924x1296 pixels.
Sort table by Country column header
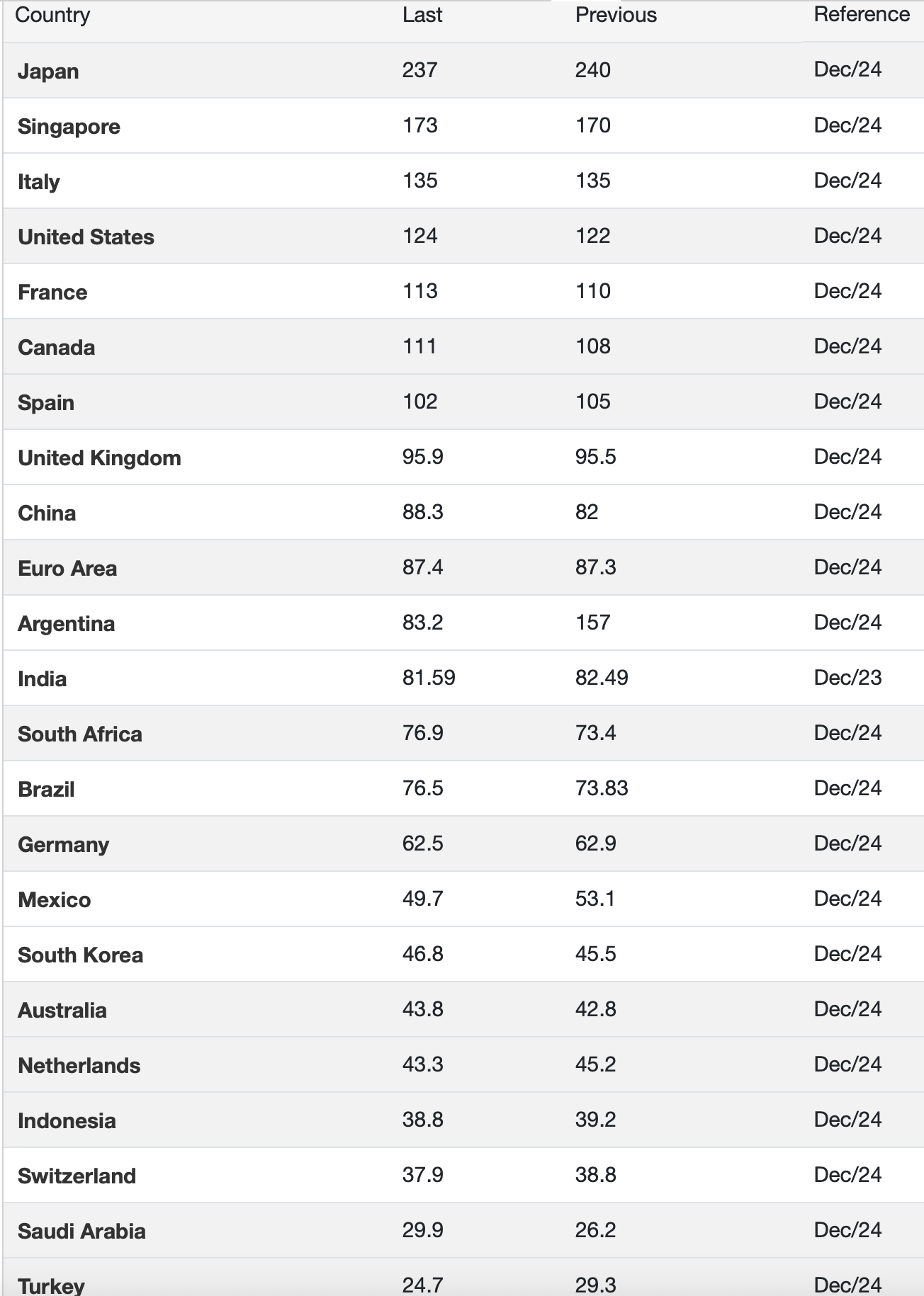pos(52,15)
